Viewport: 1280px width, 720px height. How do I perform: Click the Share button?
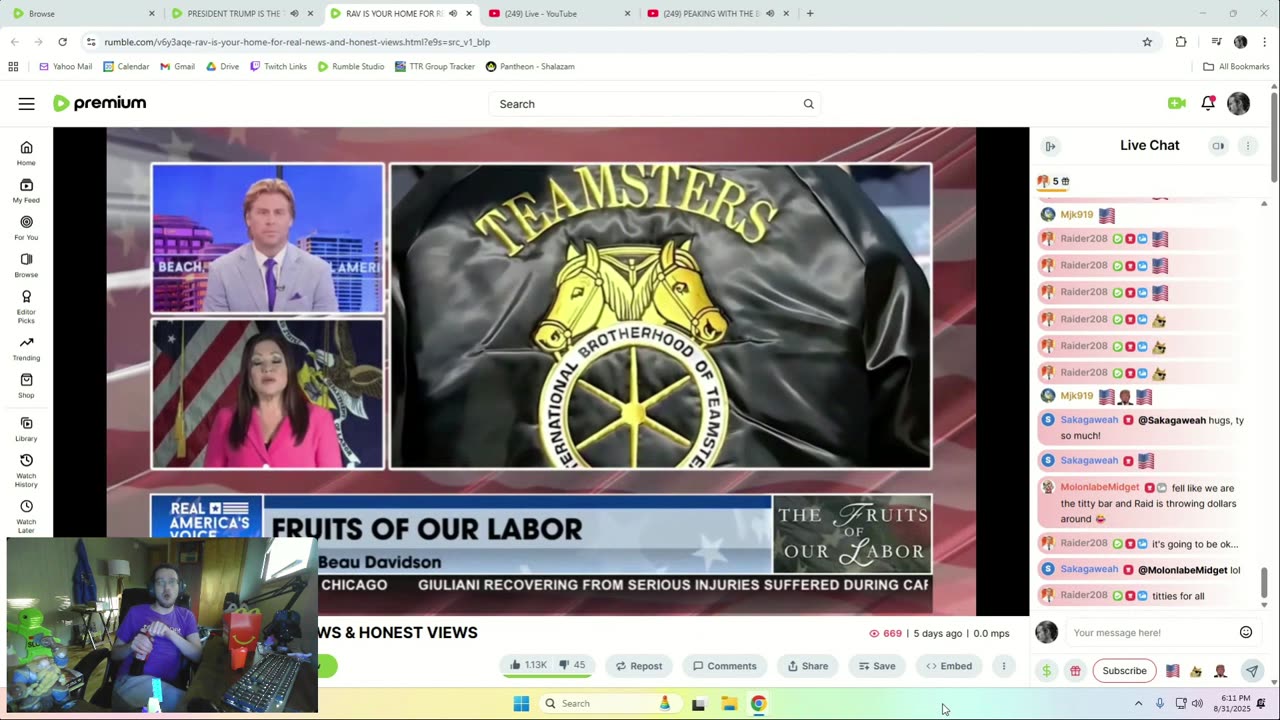click(x=807, y=666)
